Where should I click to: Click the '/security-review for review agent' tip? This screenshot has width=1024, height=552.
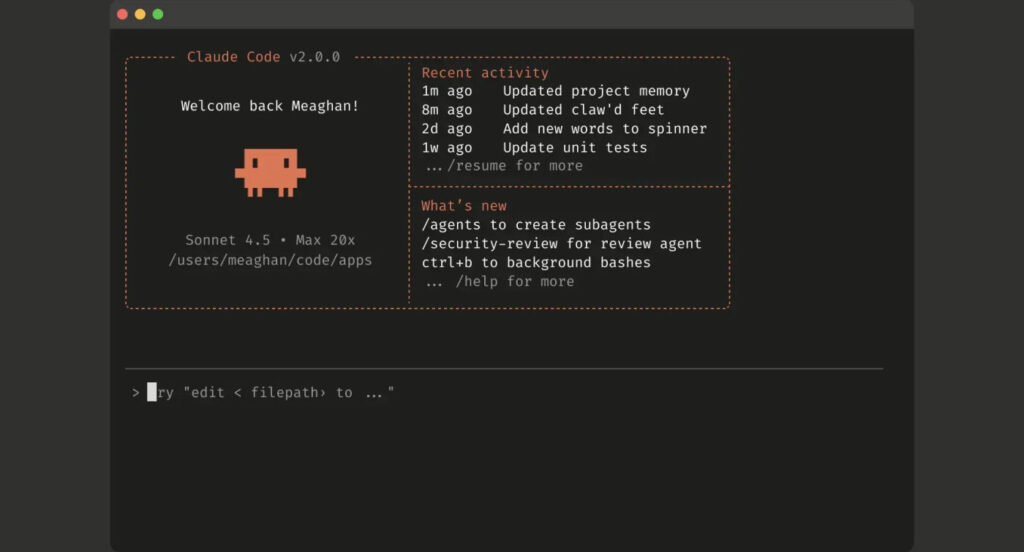561,244
